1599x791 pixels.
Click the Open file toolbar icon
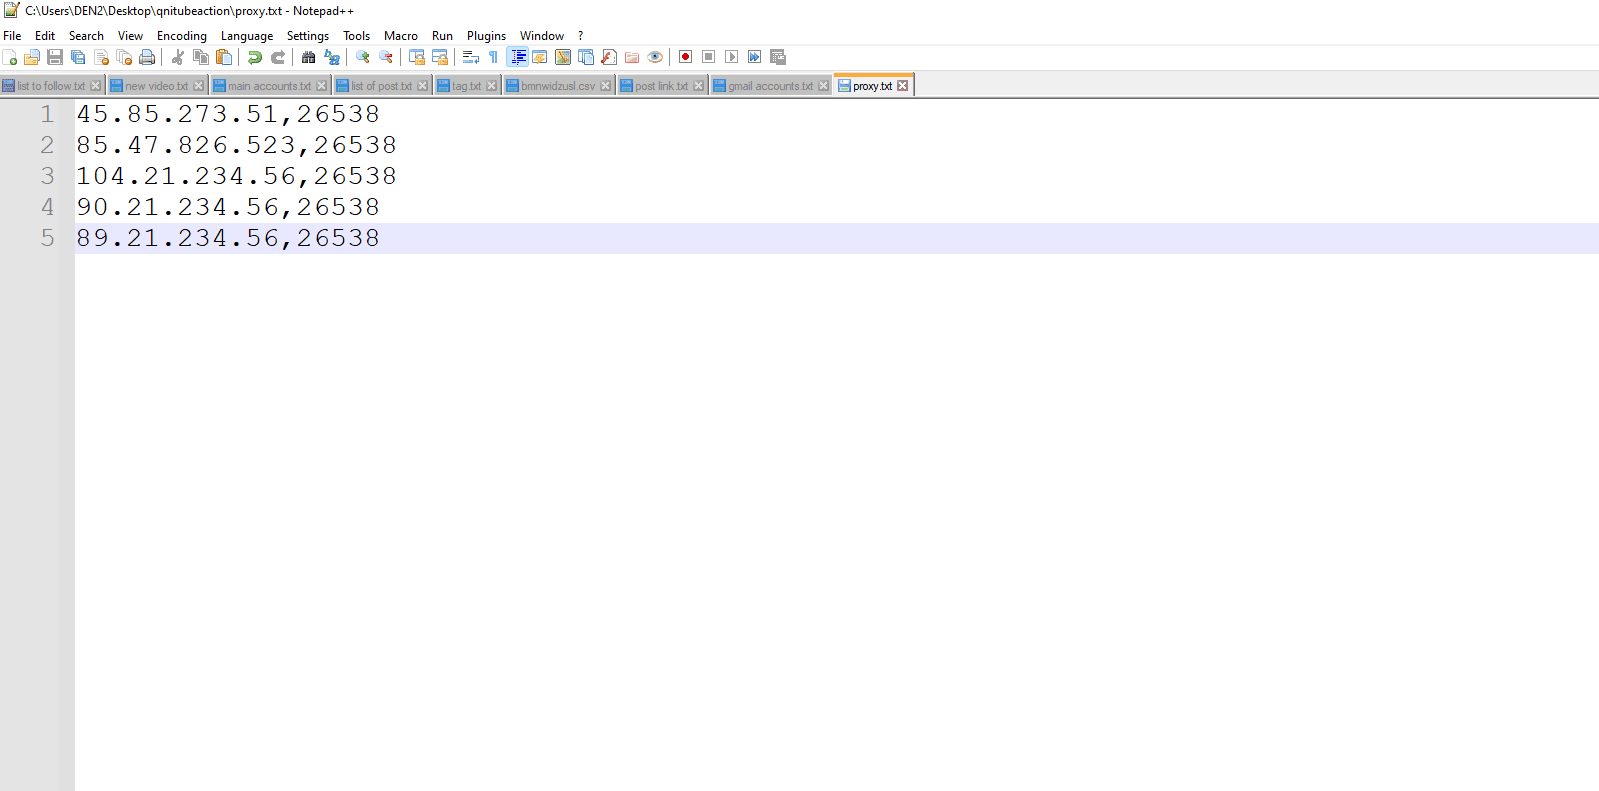[32, 57]
